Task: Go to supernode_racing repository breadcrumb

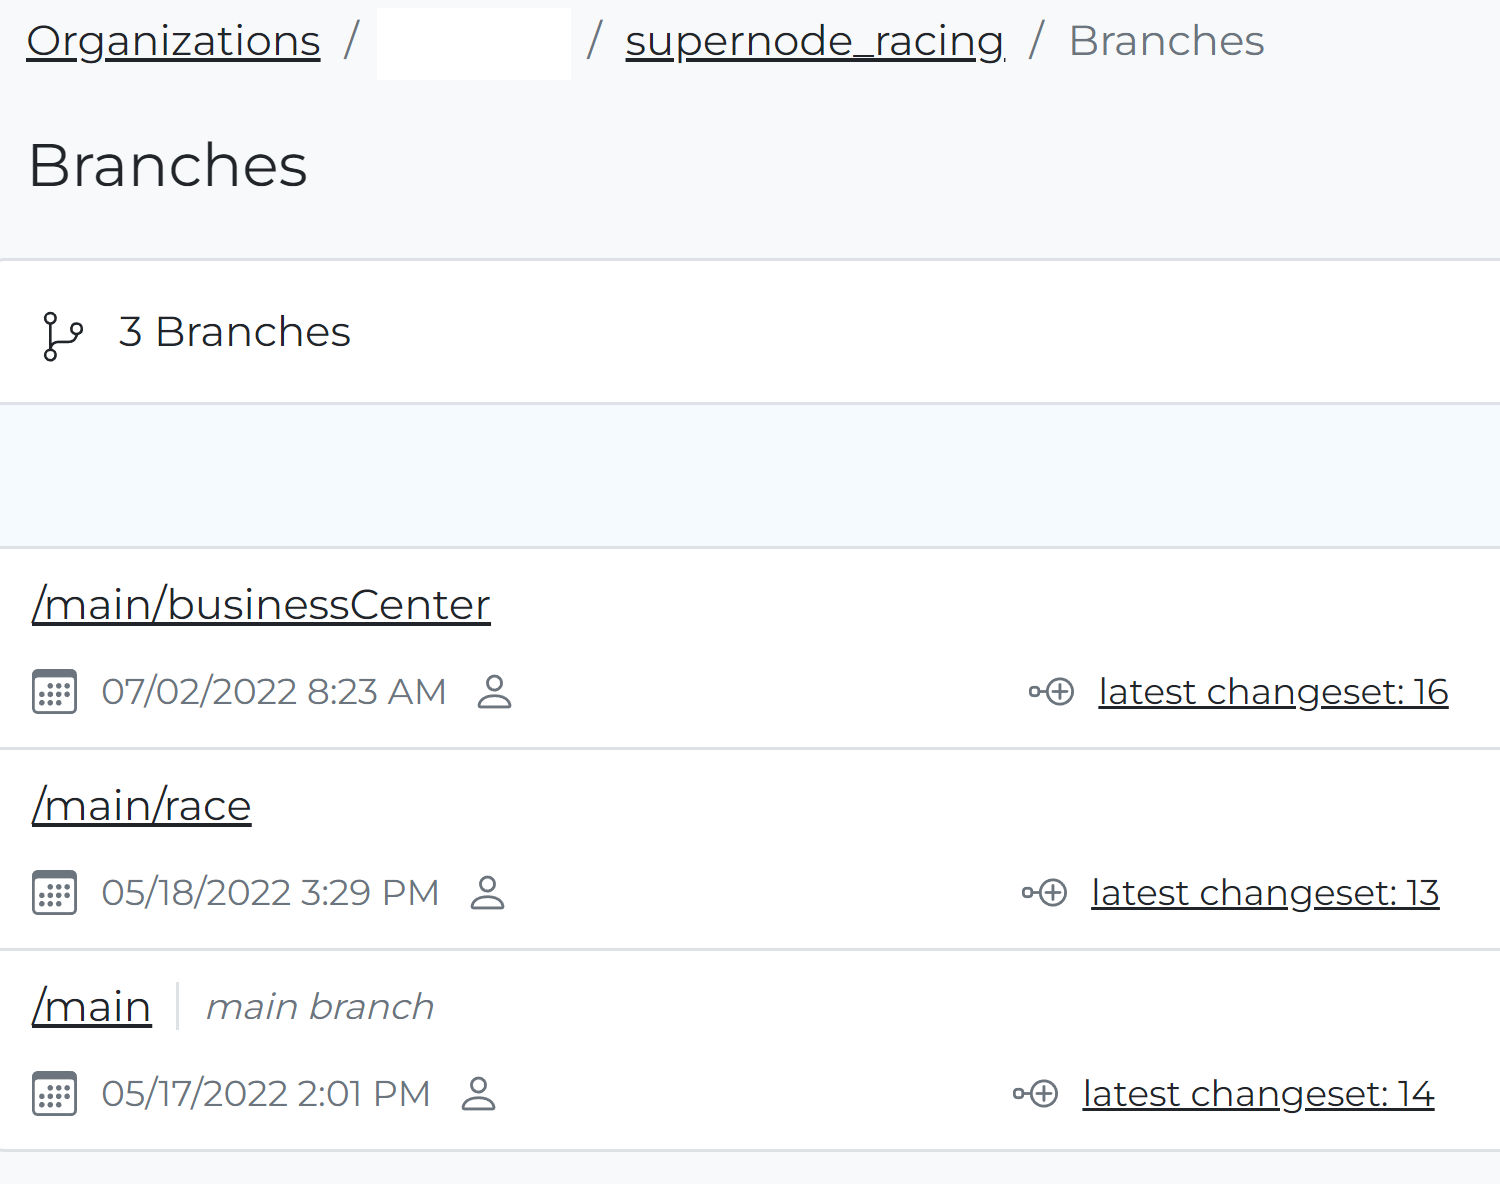Action: [814, 41]
